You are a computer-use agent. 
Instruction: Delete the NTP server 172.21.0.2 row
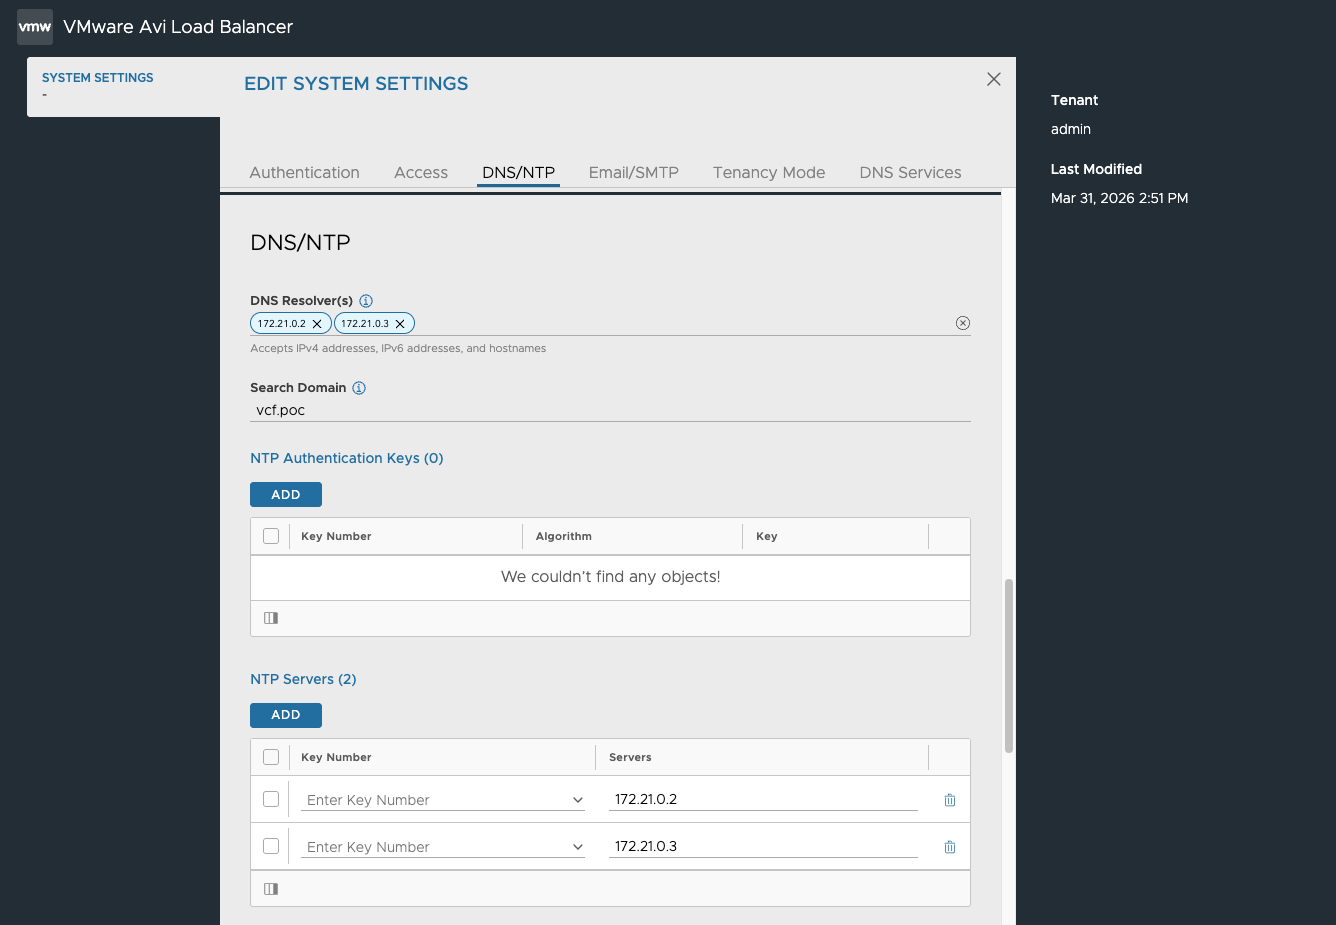tap(950, 800)
